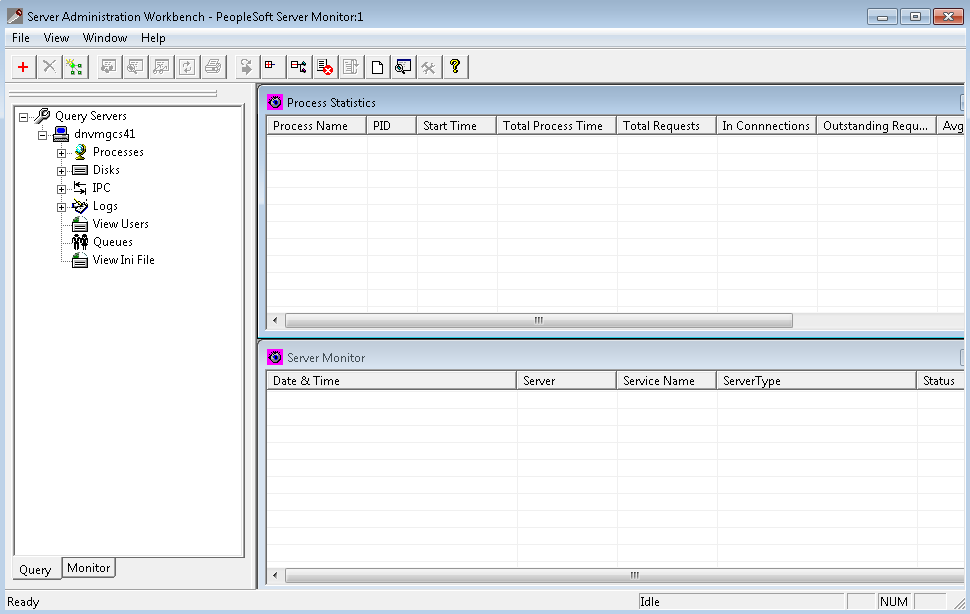Click Process Statistics horizontal scrollbar thumb
The height and width of the screenshot is (614, 970).
pos(539,320)
